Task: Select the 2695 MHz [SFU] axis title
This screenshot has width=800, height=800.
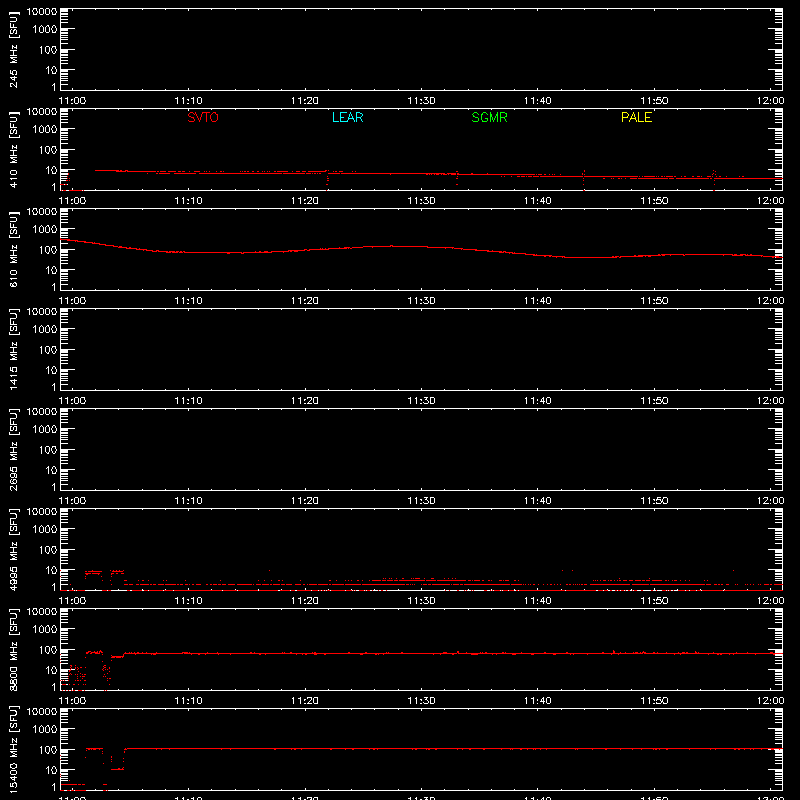Action: pos(13,449)
